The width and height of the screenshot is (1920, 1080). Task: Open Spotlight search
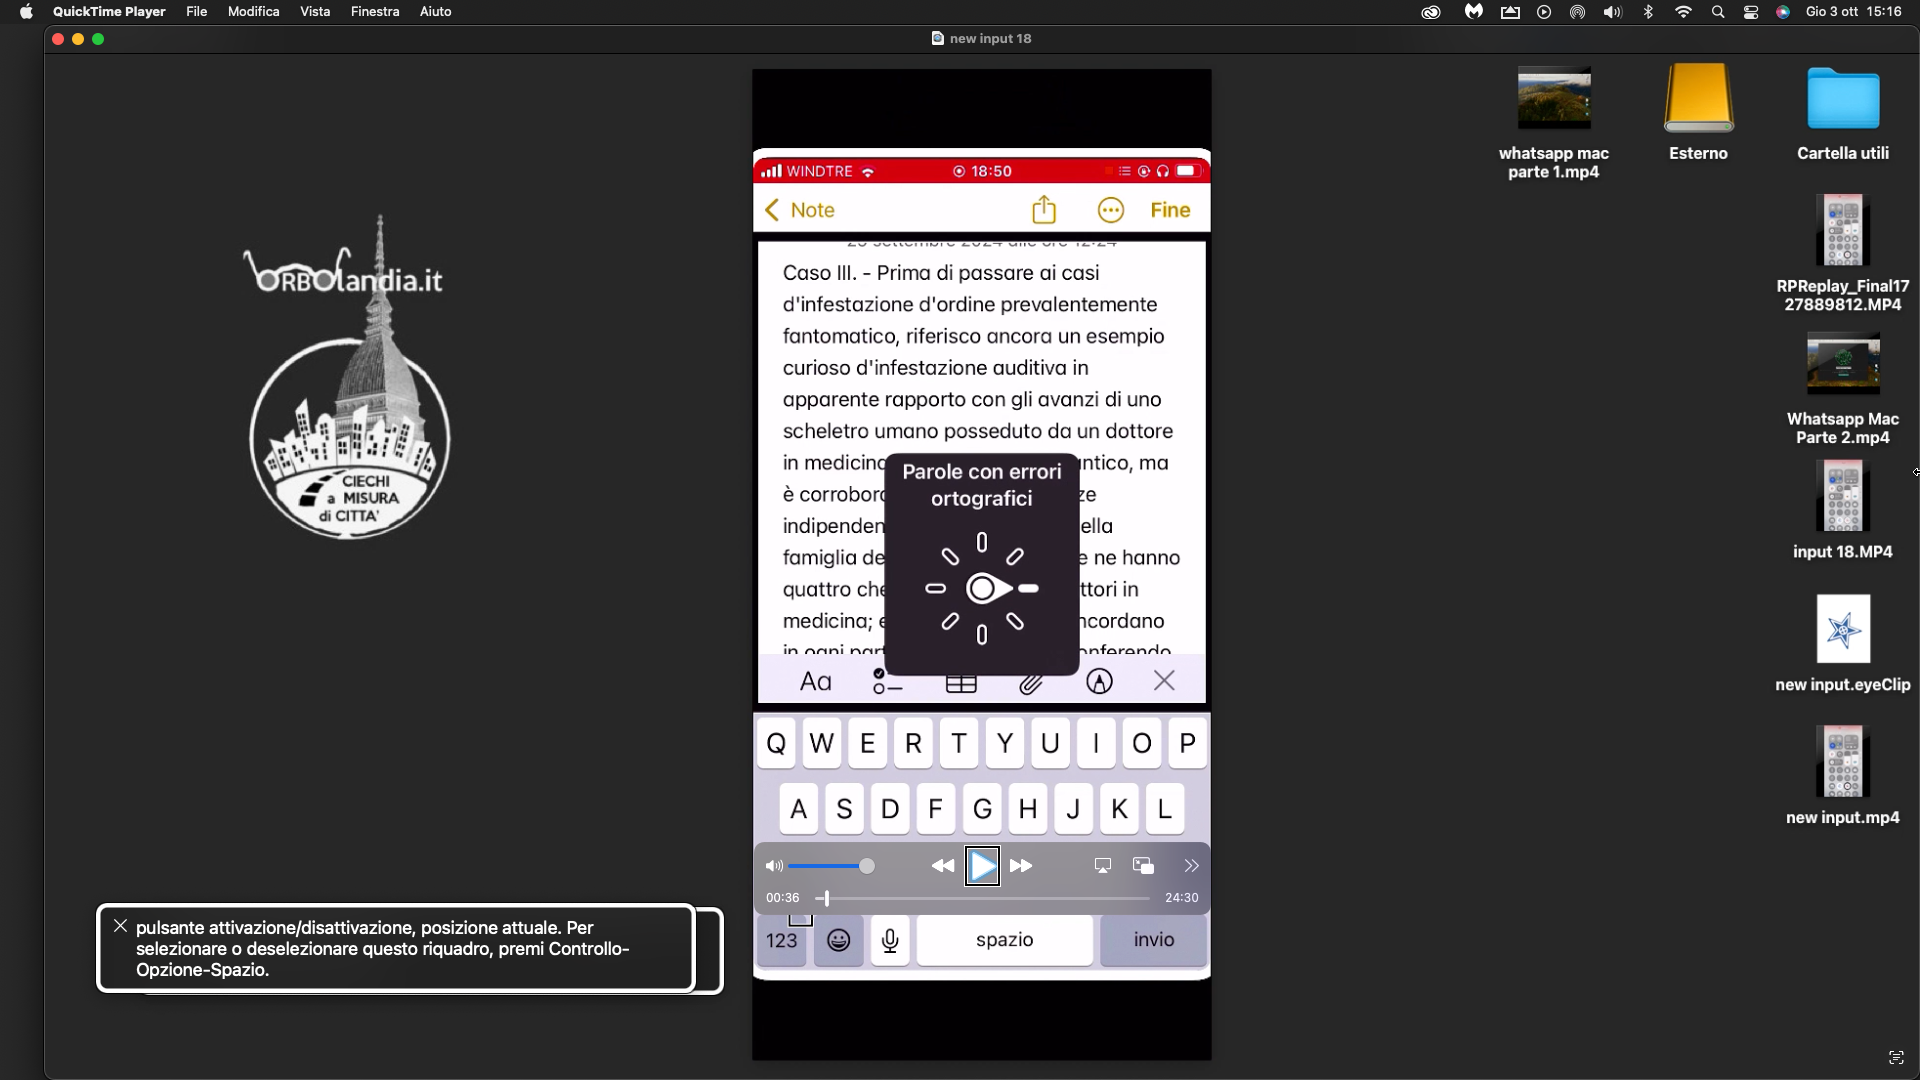(x=1718, y=12)
